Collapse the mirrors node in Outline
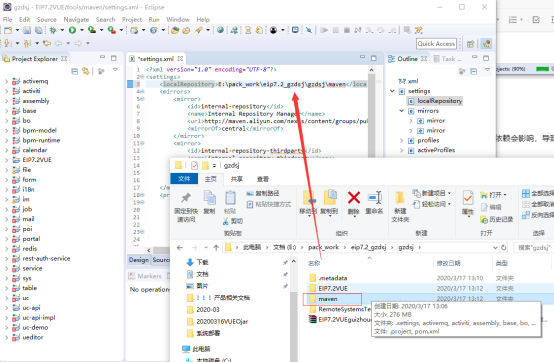554x362 pixels. coord(401,111)
